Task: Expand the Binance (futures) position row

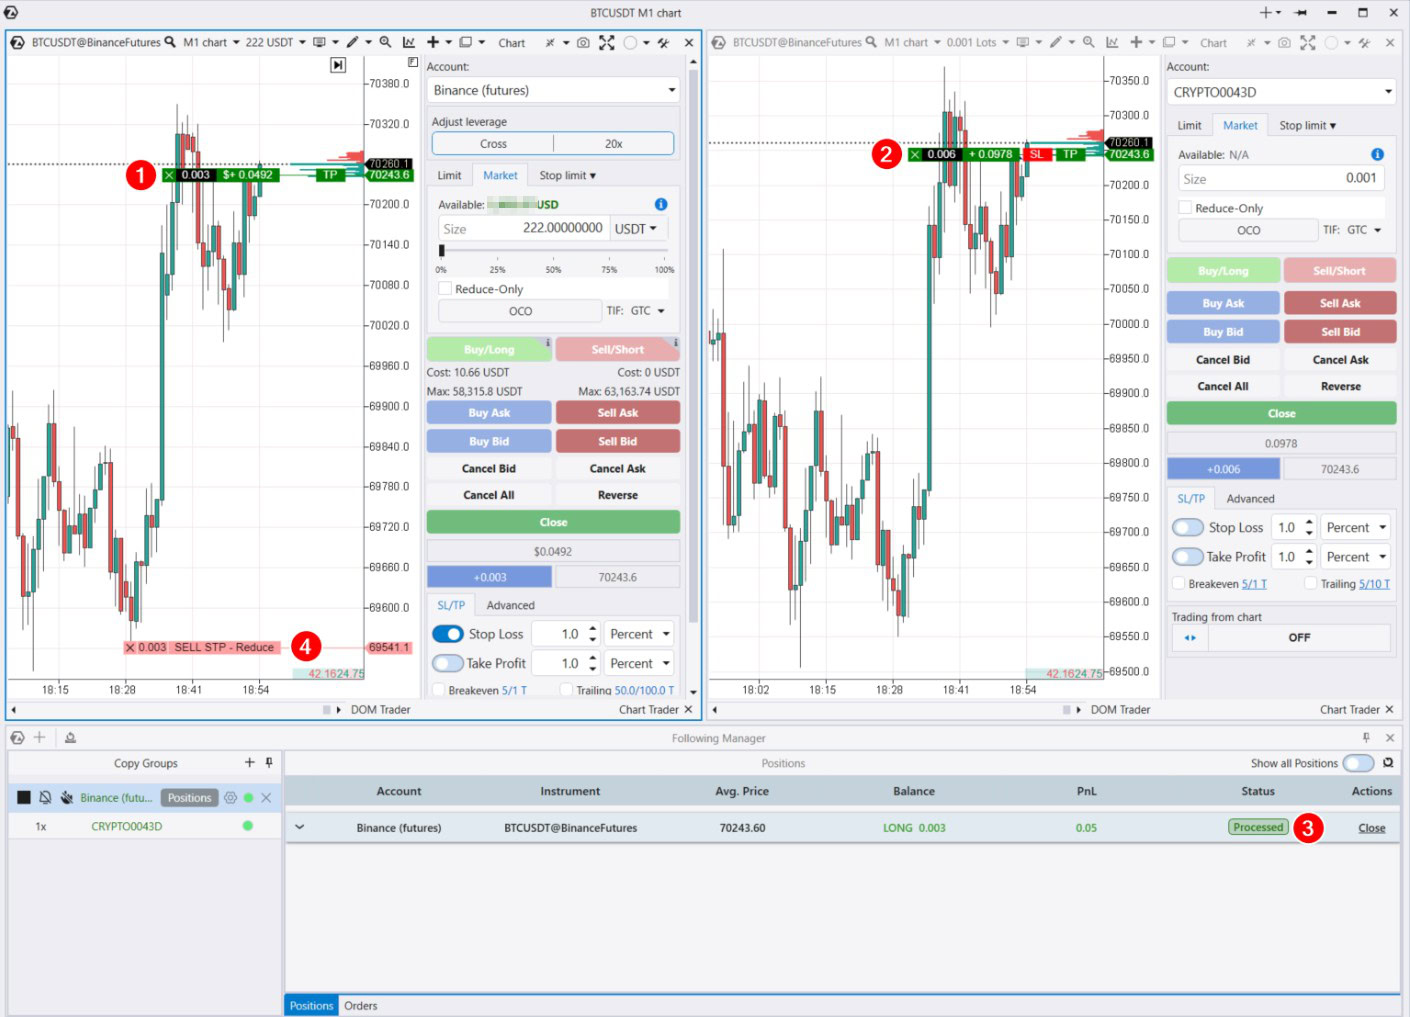Action: (299, 828)
